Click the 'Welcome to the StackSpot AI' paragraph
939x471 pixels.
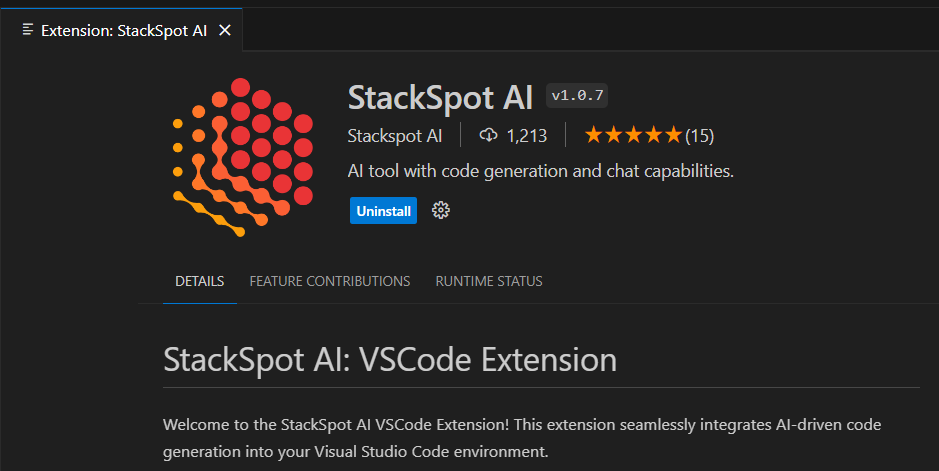[x=522, y=437]
